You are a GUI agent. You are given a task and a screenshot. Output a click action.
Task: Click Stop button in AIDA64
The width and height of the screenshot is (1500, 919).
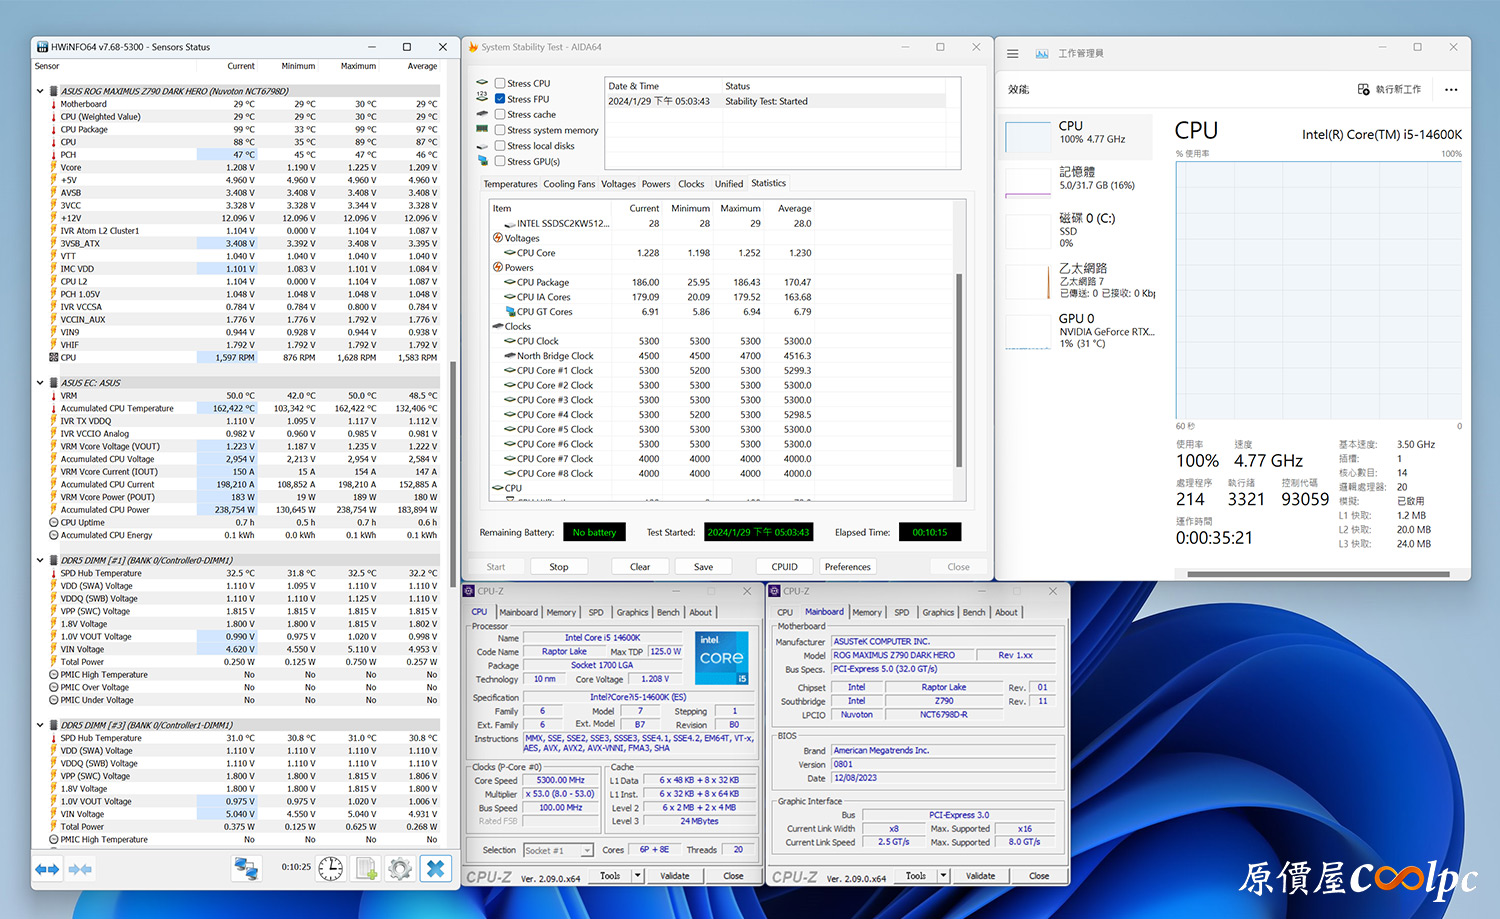click(559, 567)
